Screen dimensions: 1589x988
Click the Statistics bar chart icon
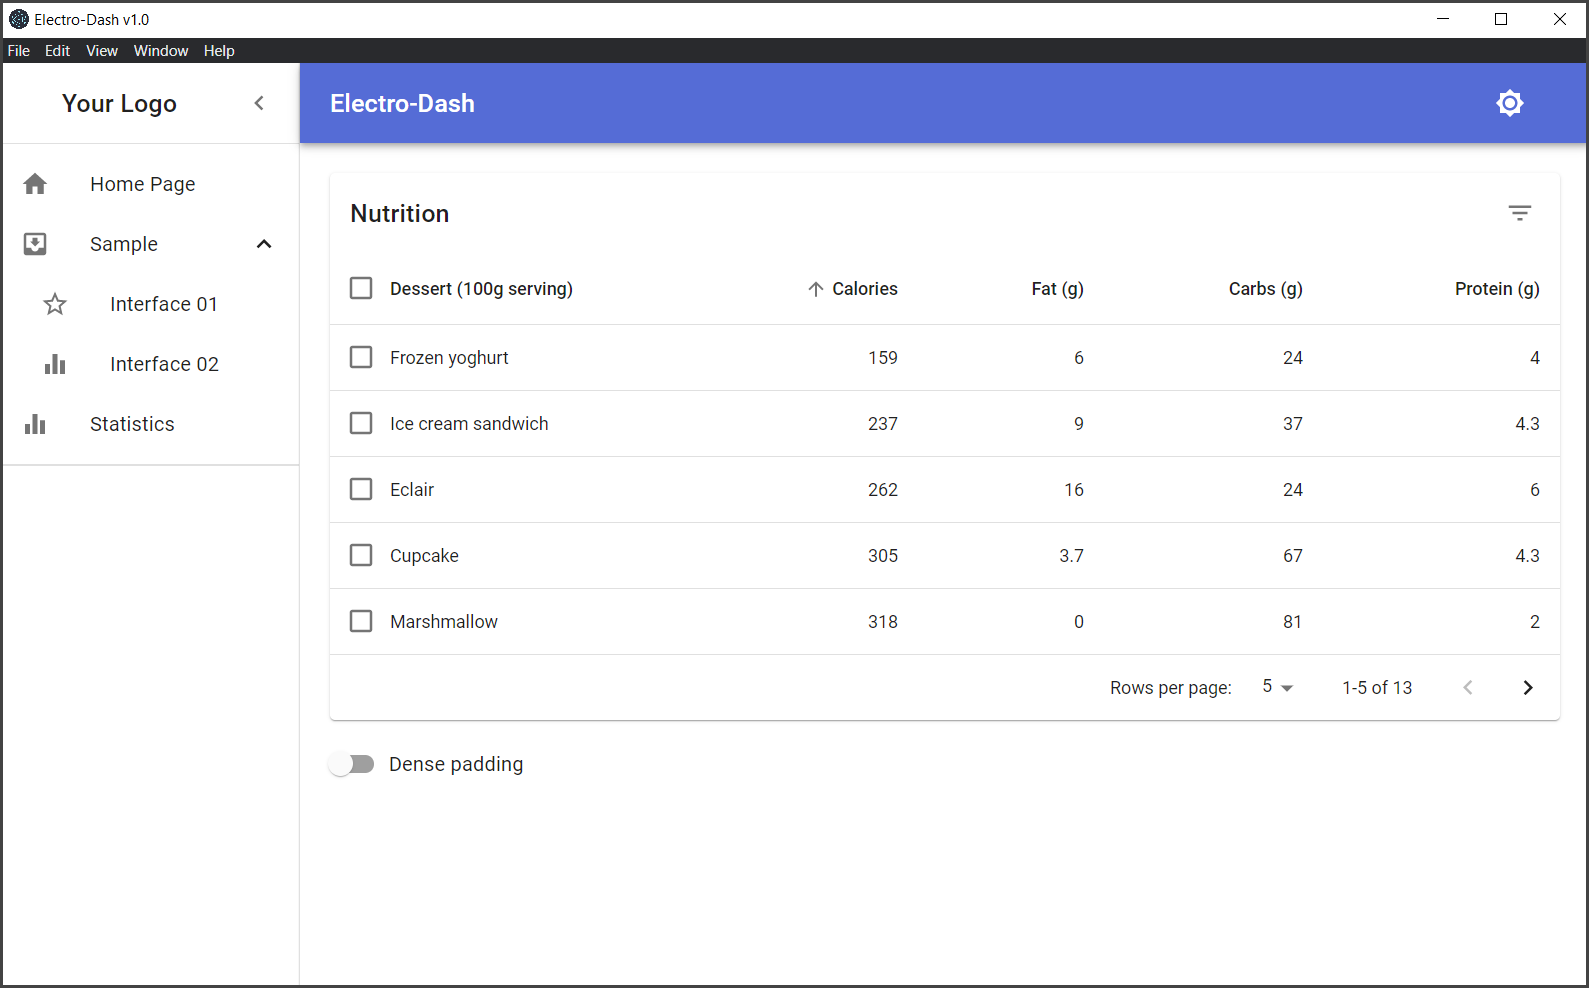(x=35, y=424)
